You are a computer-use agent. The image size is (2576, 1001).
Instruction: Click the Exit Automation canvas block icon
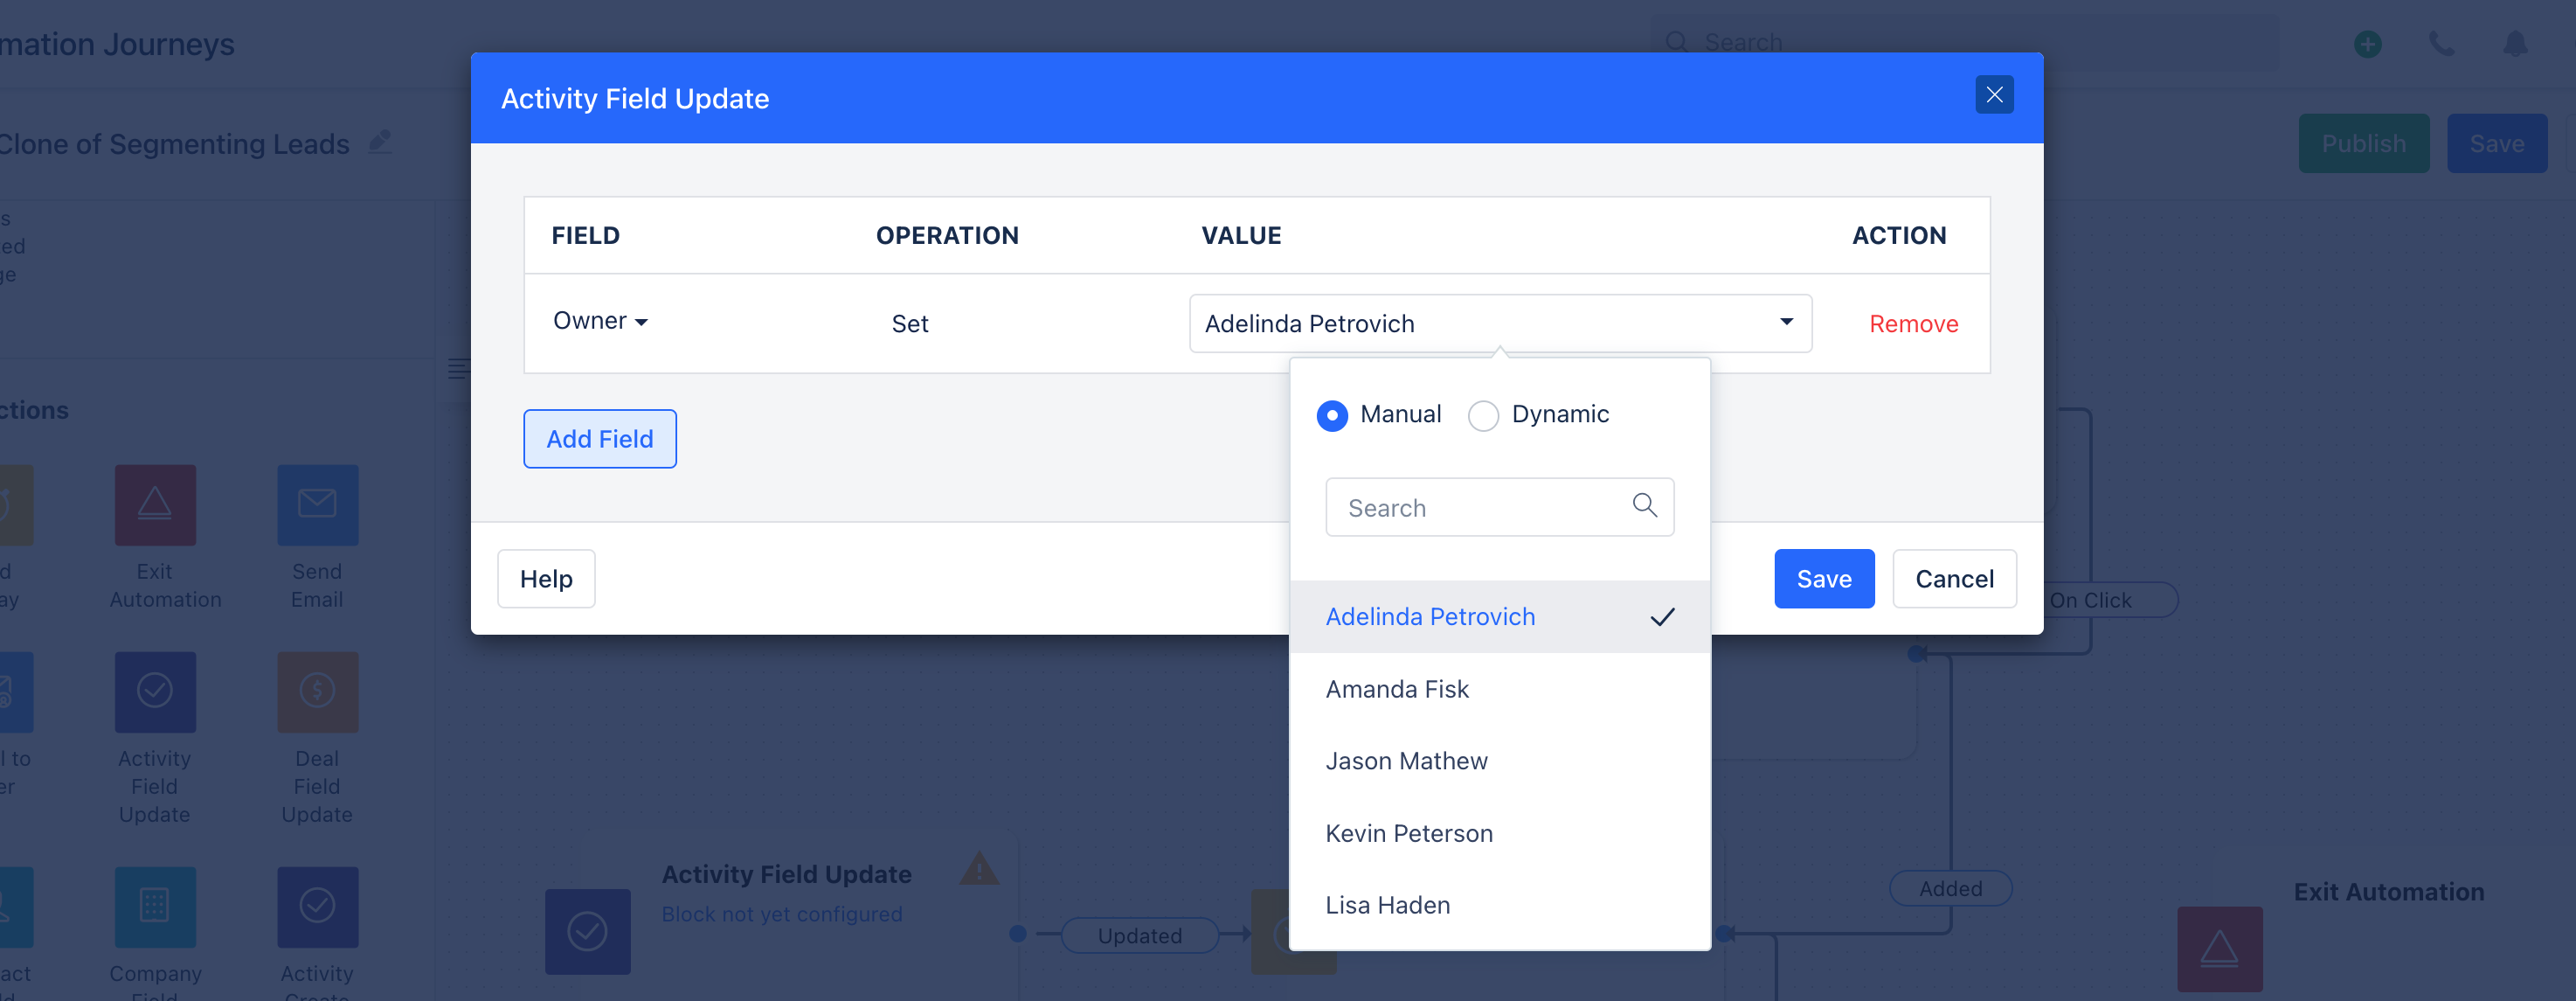pos(2220,949)
